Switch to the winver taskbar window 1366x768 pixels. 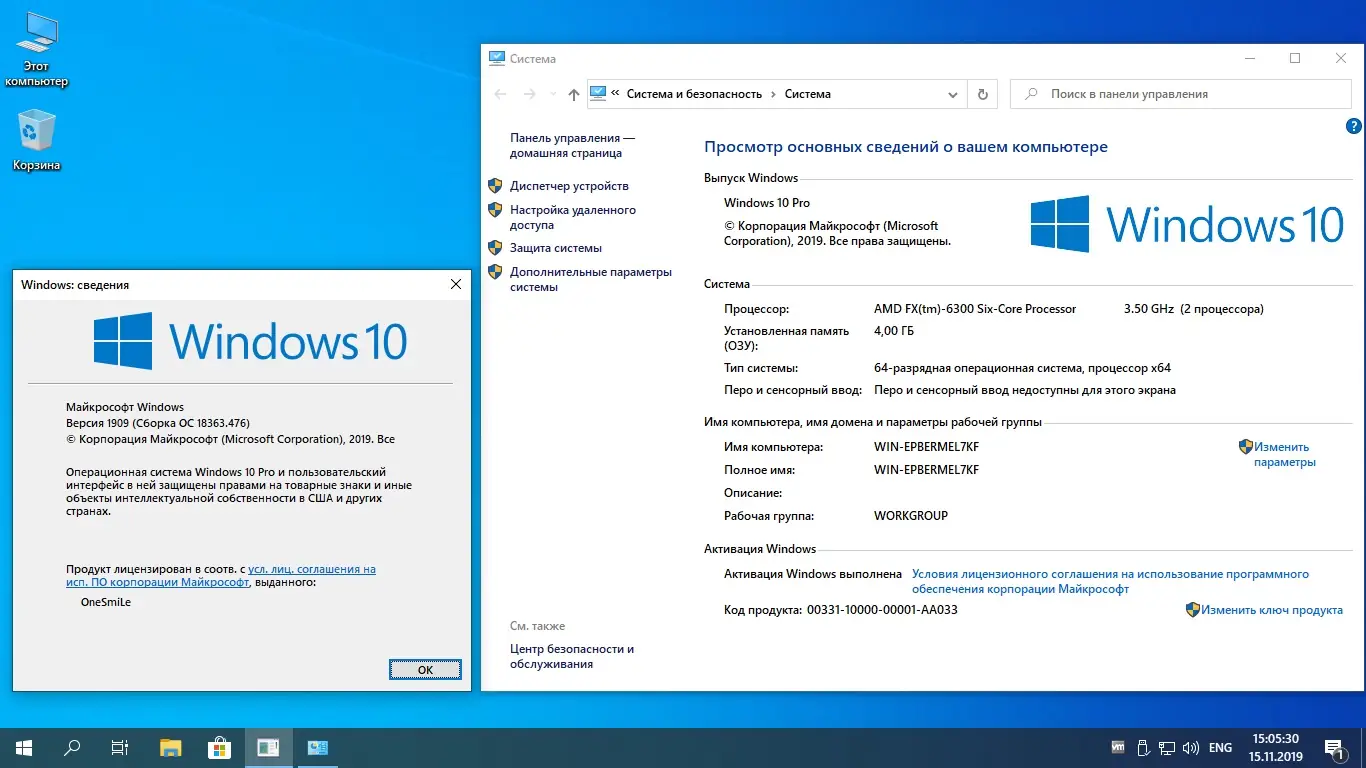click(268, 747)
